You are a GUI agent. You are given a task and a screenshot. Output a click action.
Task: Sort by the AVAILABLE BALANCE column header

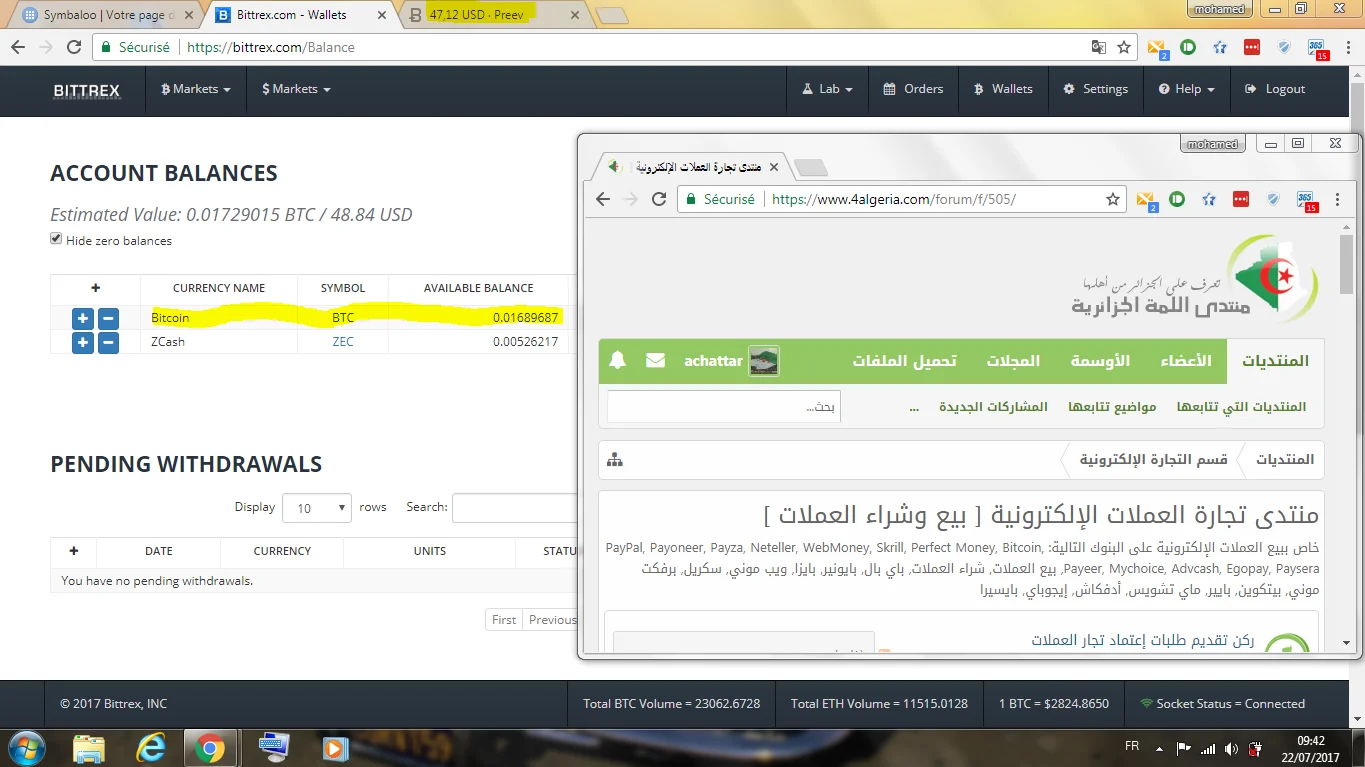point(479,288)
